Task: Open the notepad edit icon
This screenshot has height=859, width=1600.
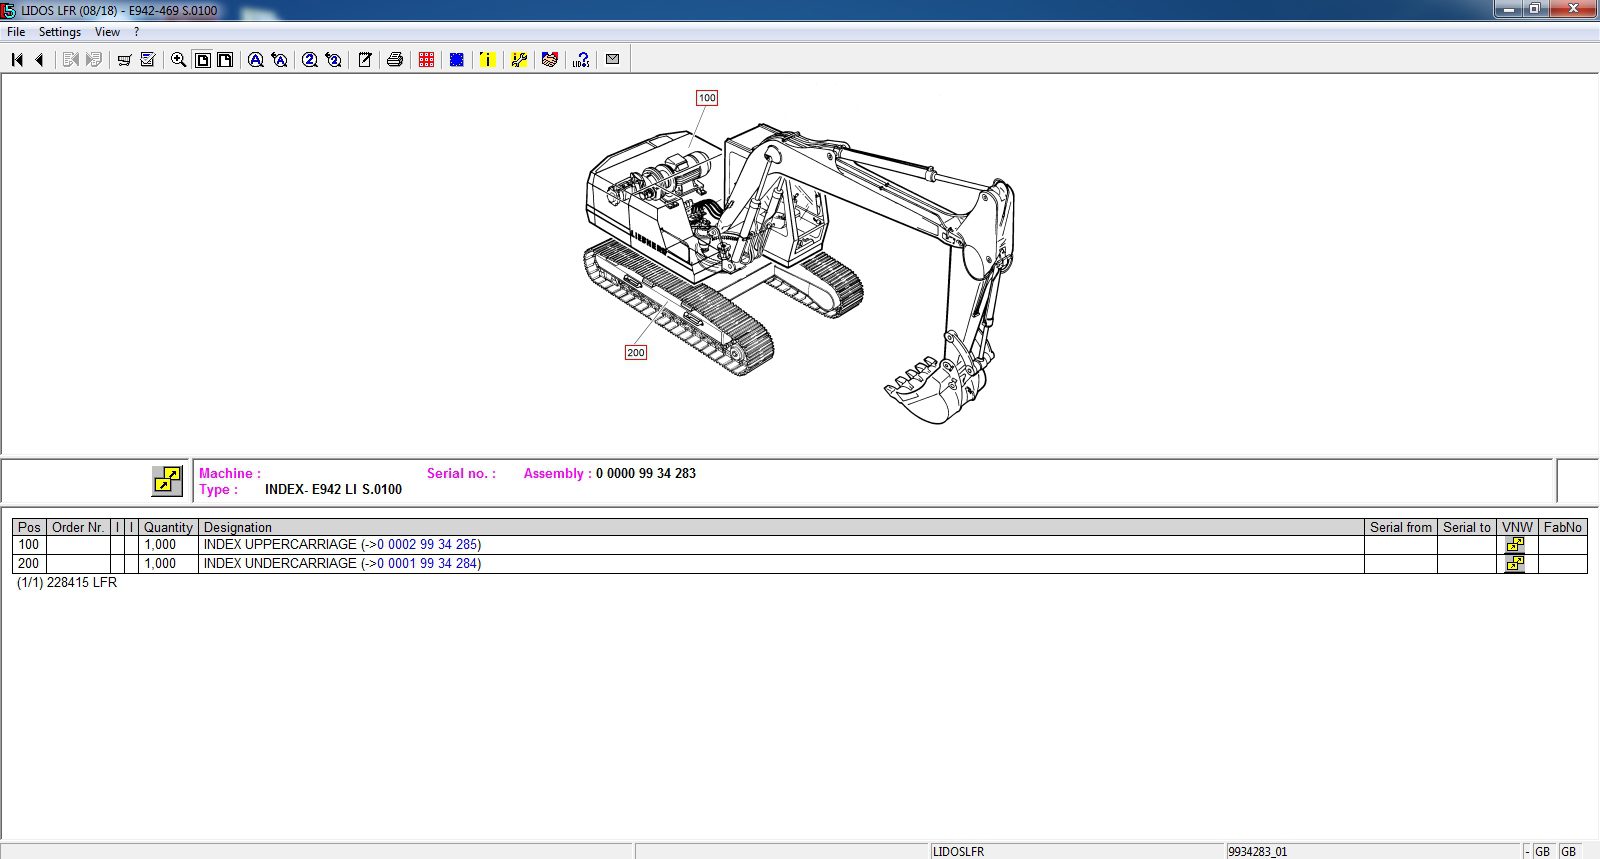Action: tap(364, 60)
